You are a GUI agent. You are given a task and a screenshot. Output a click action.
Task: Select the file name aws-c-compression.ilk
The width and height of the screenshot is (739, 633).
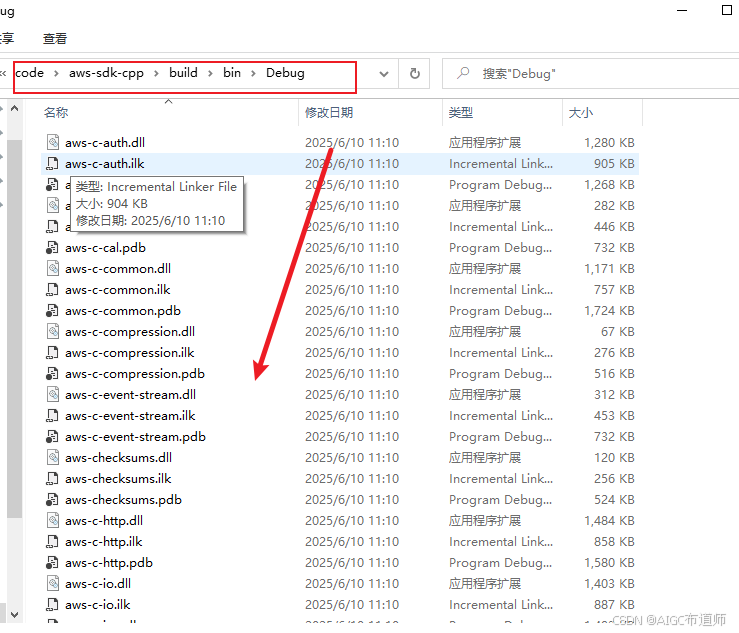130,353
